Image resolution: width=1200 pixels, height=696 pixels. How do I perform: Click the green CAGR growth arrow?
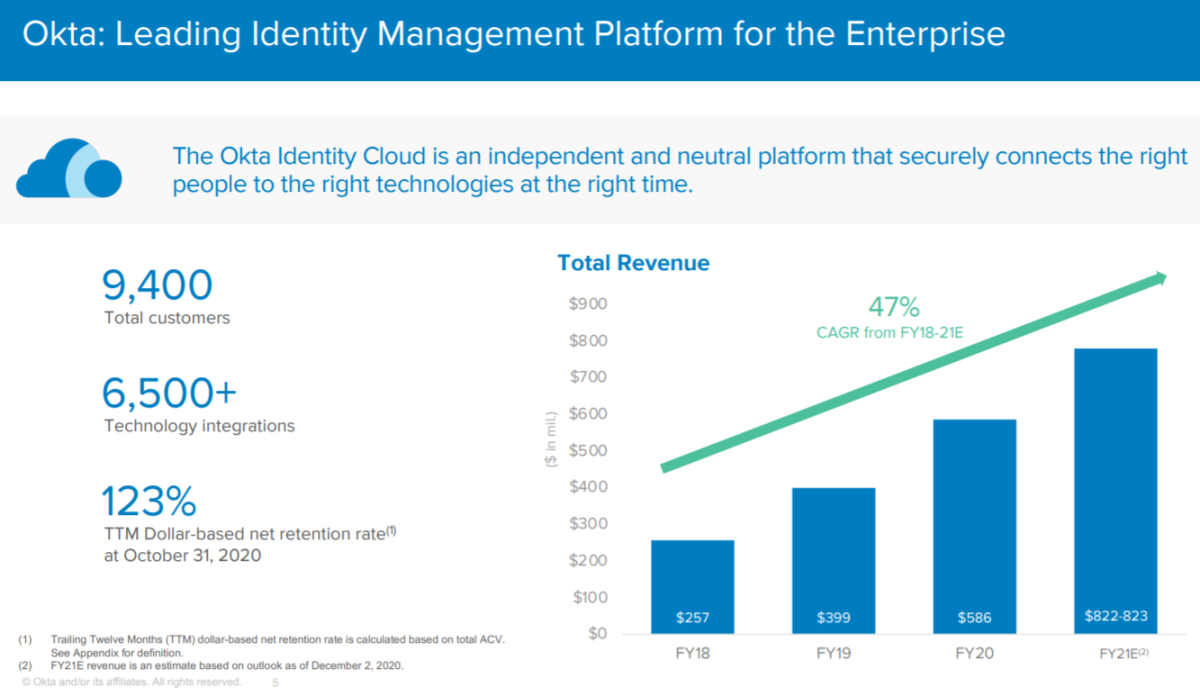pyautogui.click(x=913, y=371)
